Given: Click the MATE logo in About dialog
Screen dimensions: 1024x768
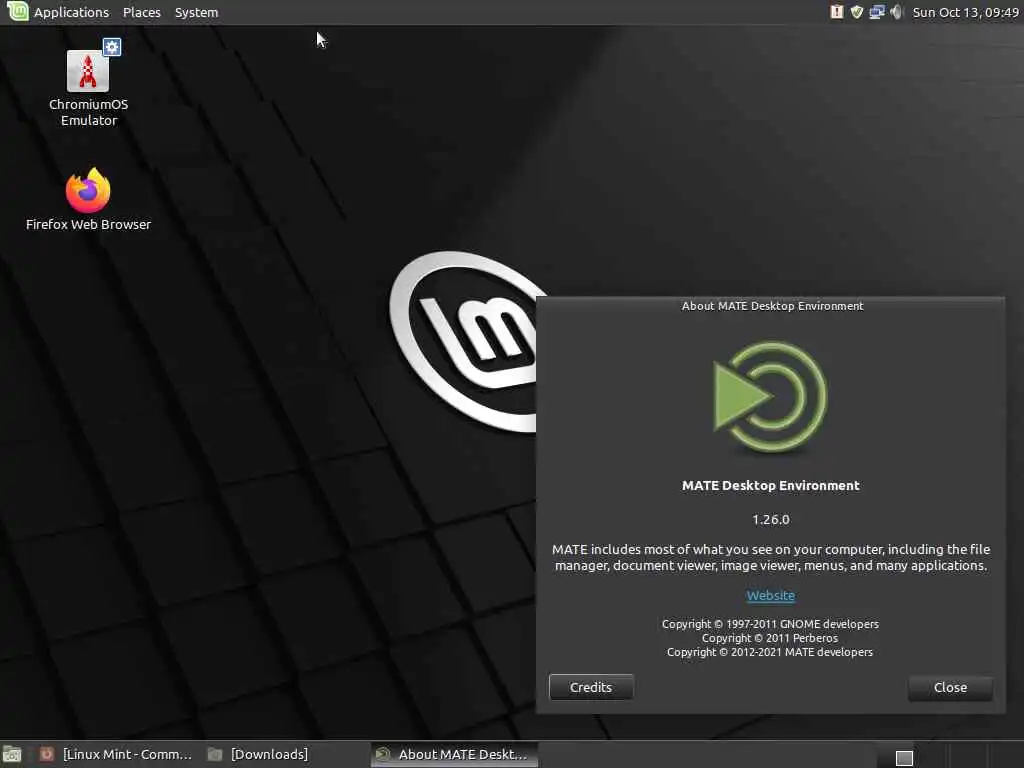Looking at the screenshot, I should 771,396.
